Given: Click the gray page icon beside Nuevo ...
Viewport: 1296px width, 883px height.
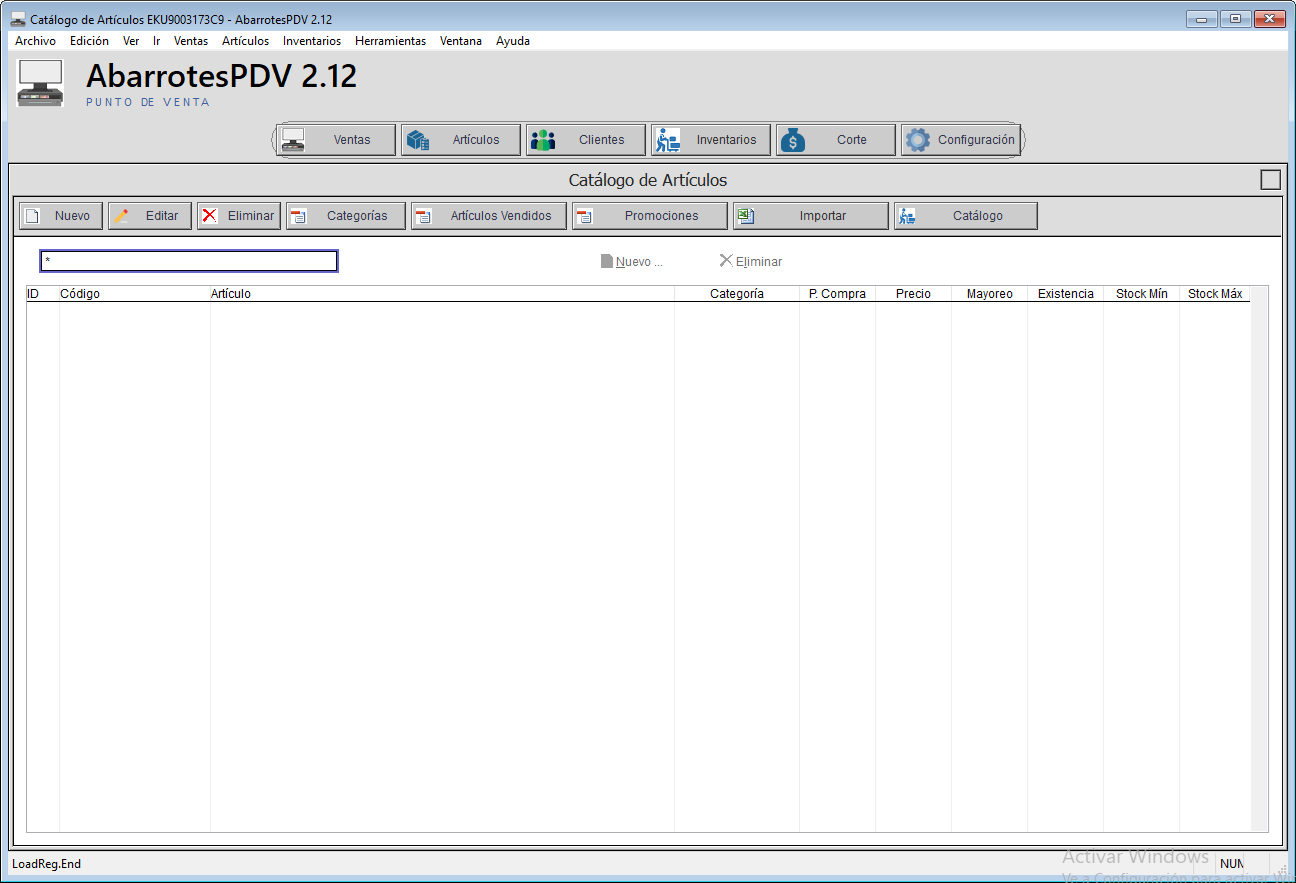Looking at the screenshot, I should click(x=606, y=261).
